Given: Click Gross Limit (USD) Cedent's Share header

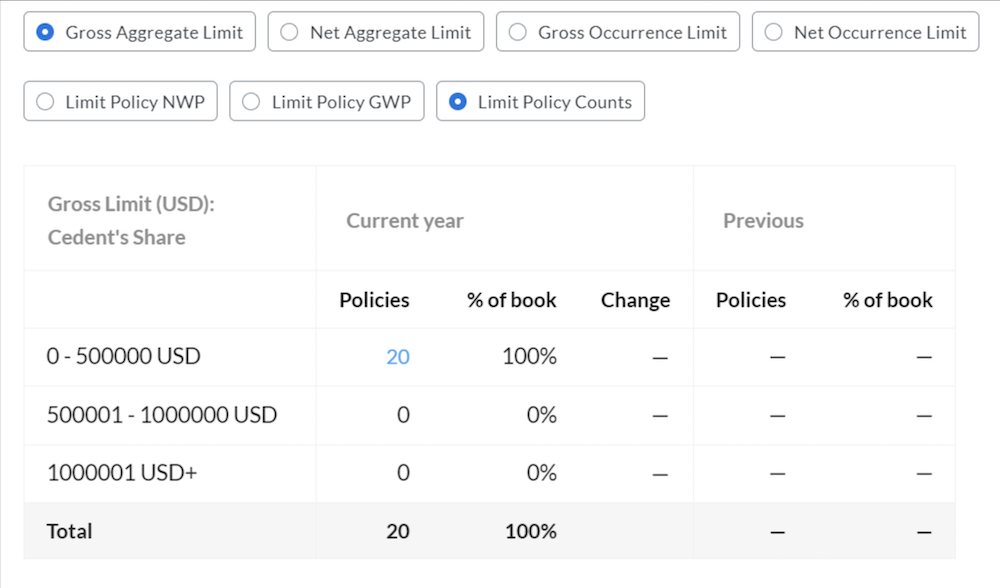Looking at the screenshot, I should (x=131, y=221).
